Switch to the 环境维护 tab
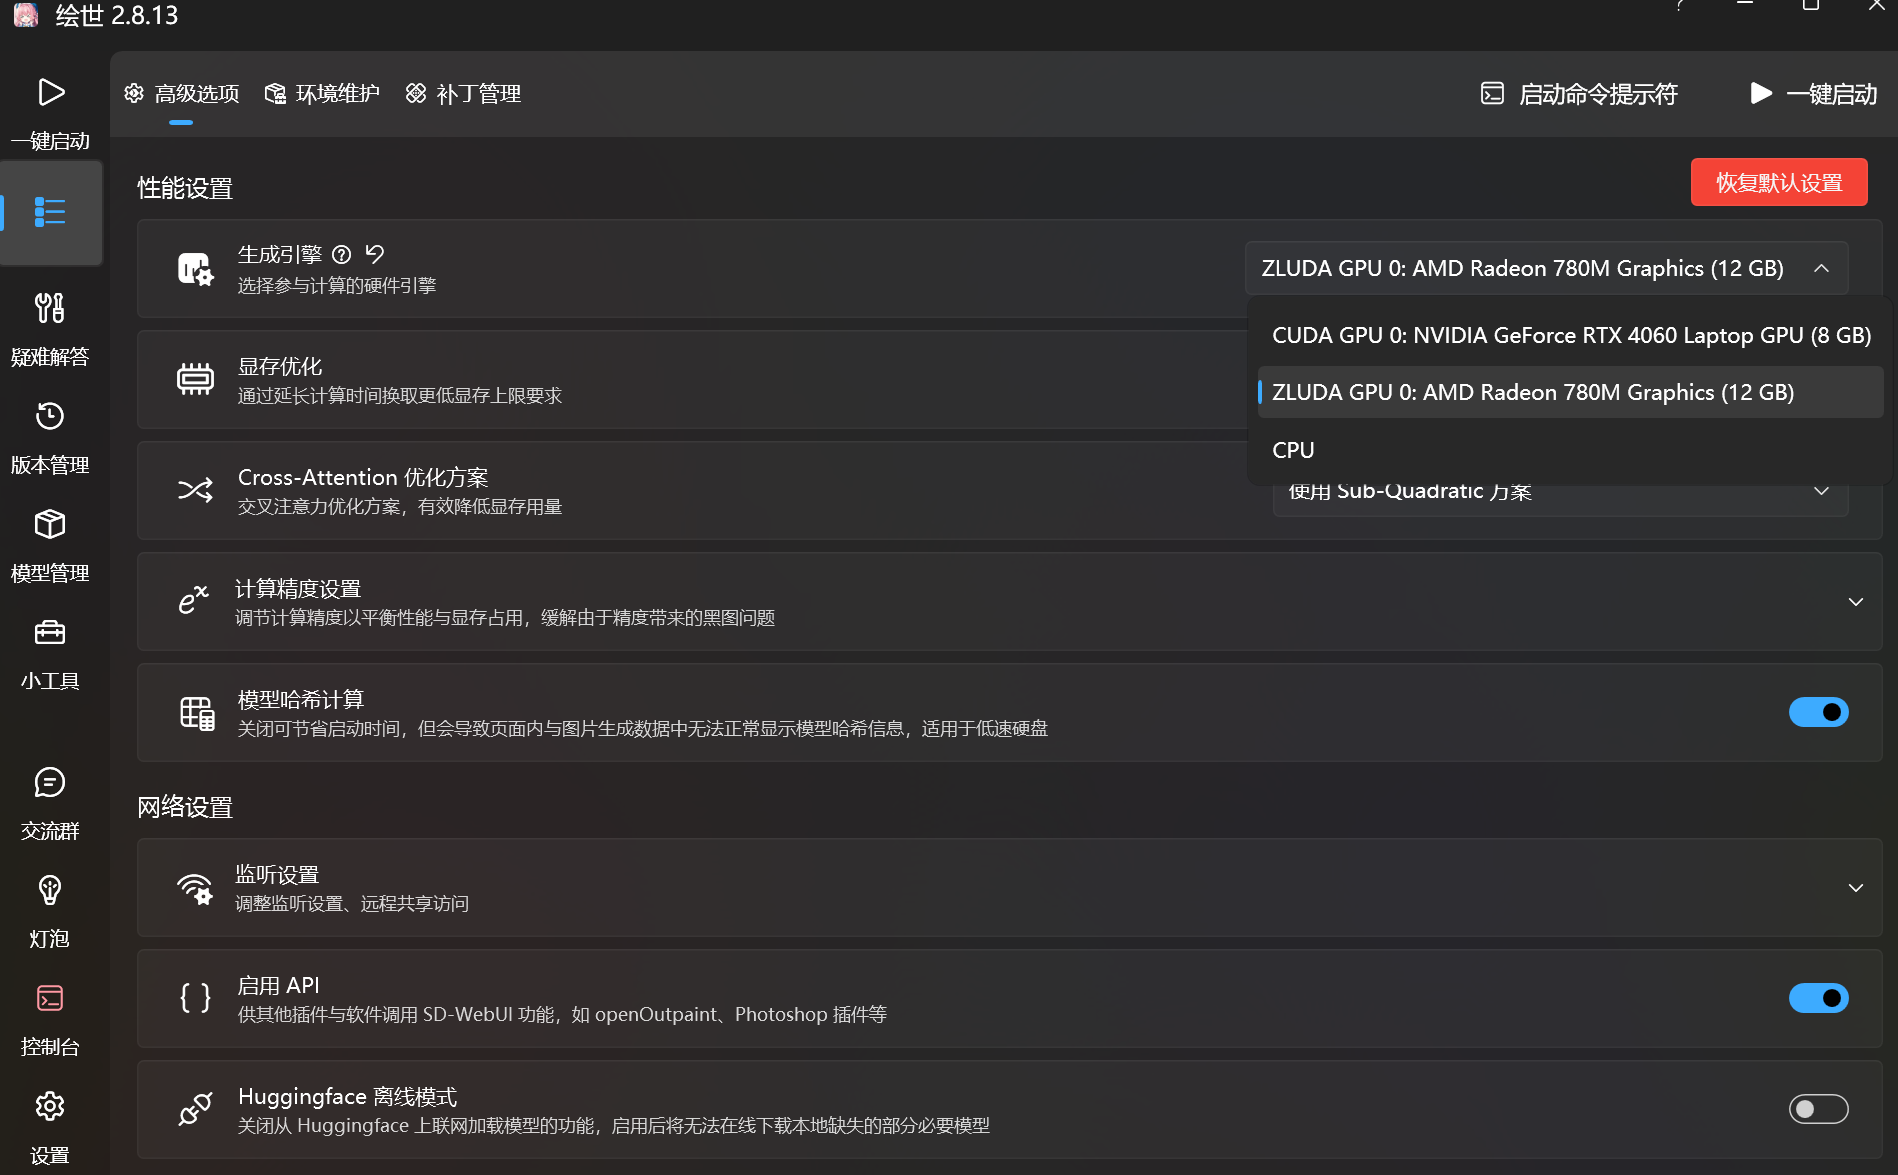This screenshot has width=1898, height=1175. (x=322, y=94)
